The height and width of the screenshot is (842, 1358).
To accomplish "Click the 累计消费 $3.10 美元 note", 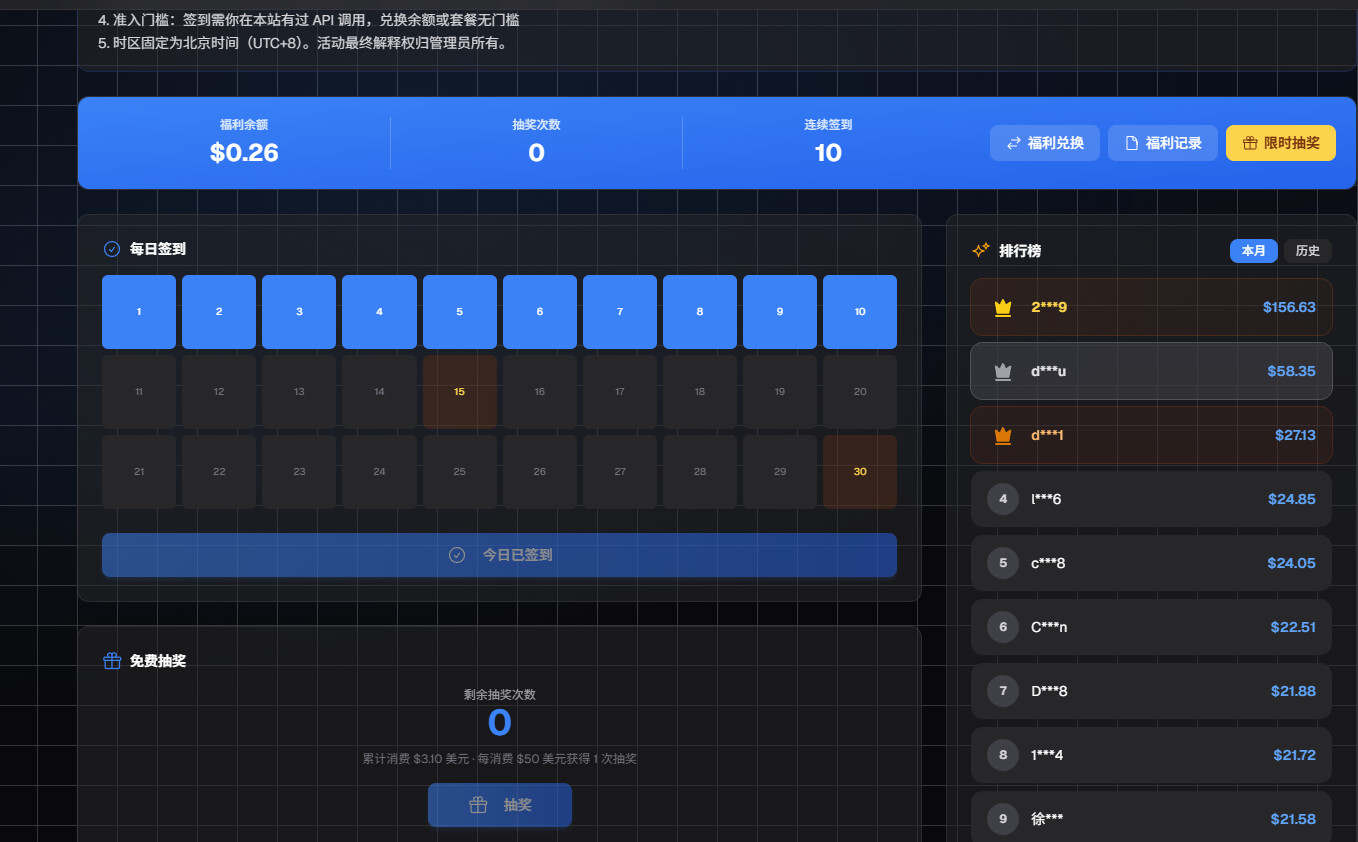I will click(499, 759).
